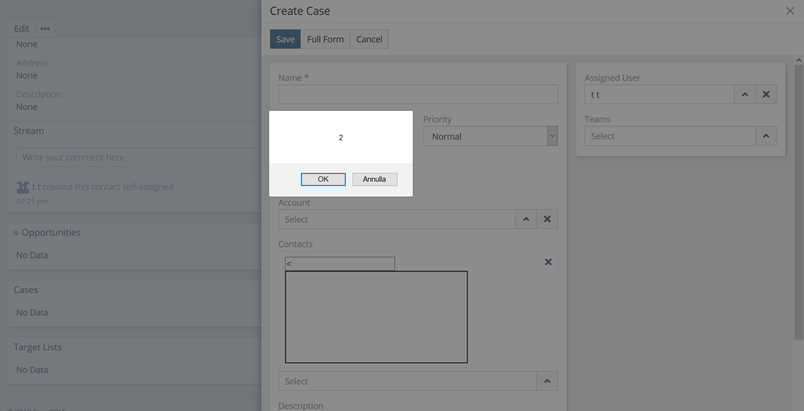Click the Create Case panel scrollbar

coord(799,202)
